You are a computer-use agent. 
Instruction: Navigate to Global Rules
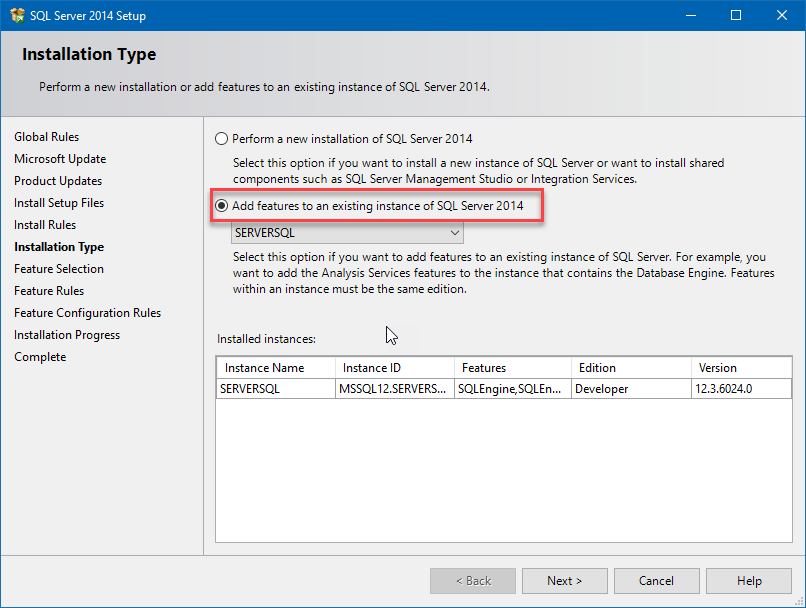click(45, 136)
